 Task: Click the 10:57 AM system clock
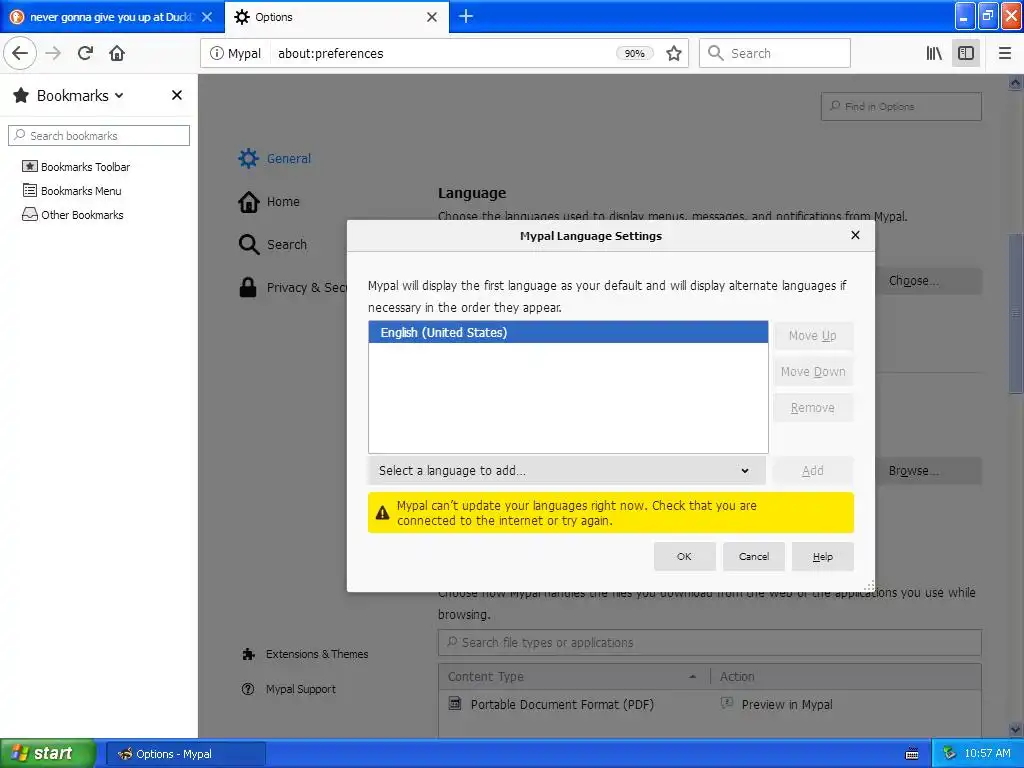[987, 754]
